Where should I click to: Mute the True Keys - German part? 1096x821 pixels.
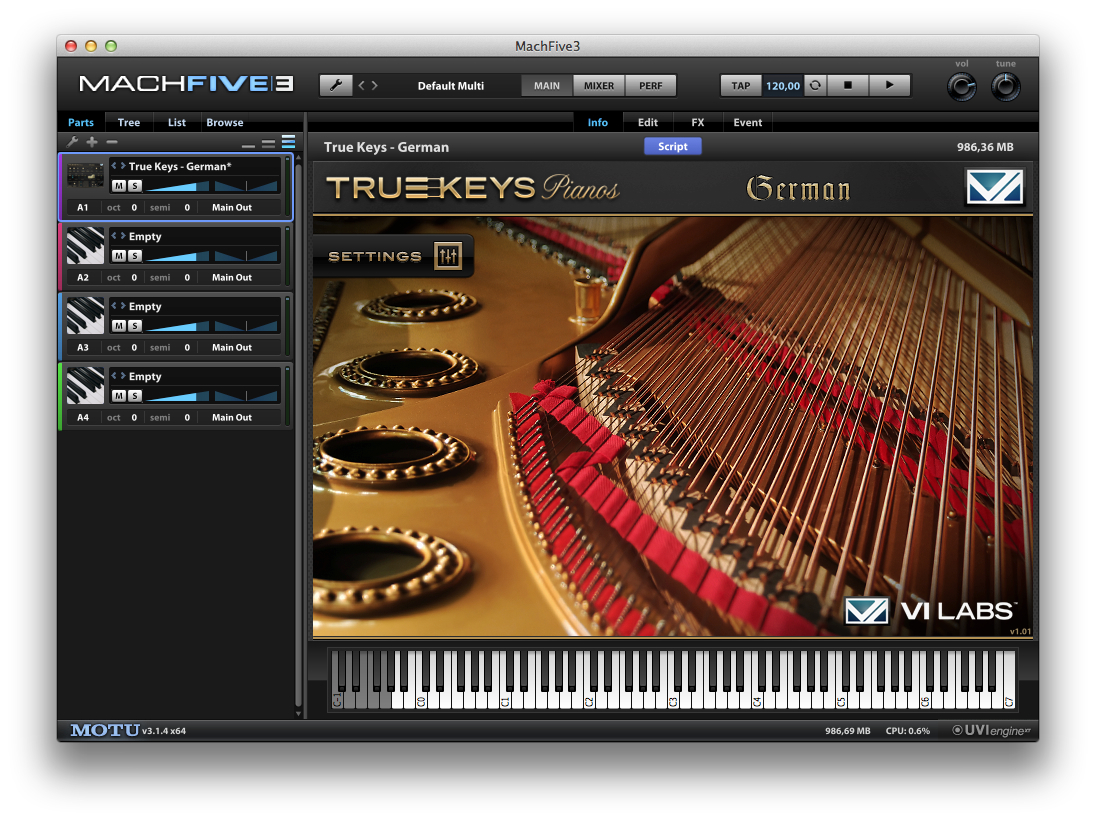[x=118, y=185]
